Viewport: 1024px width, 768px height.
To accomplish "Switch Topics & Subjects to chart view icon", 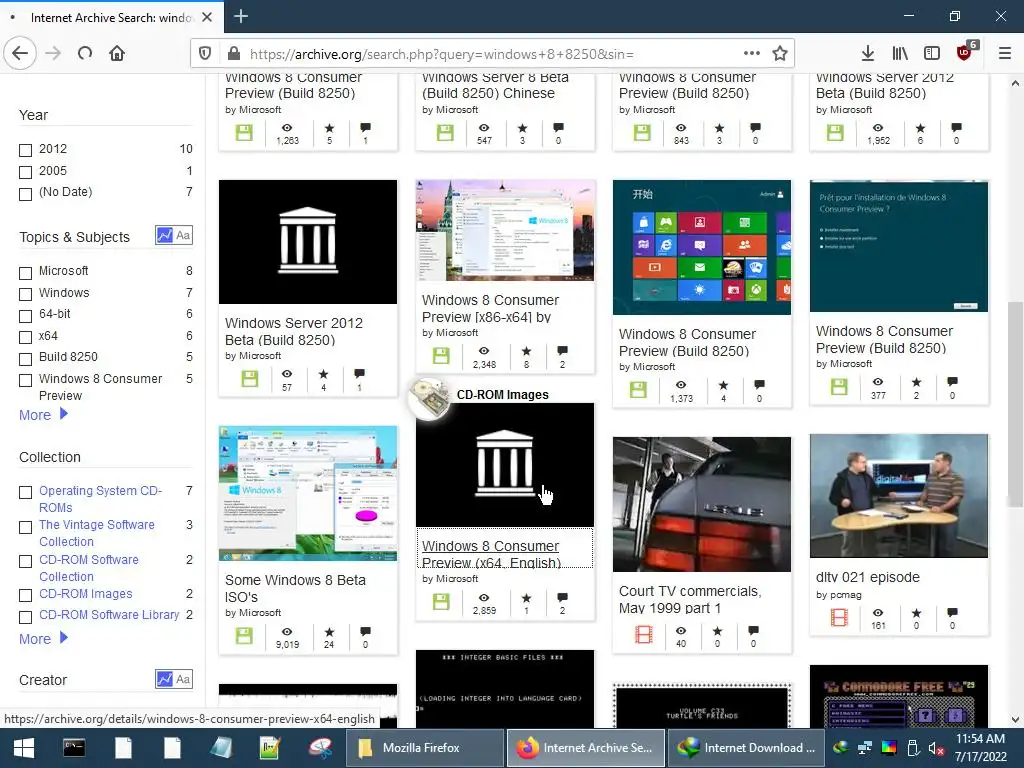I will 165,235.
